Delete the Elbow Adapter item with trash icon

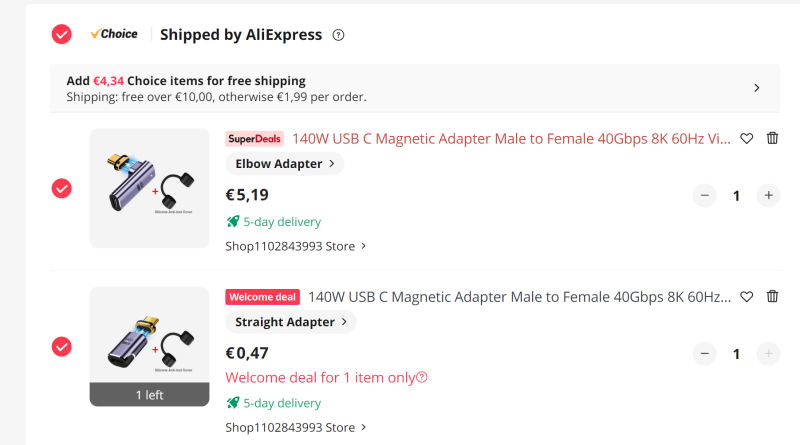pos(772,138)
